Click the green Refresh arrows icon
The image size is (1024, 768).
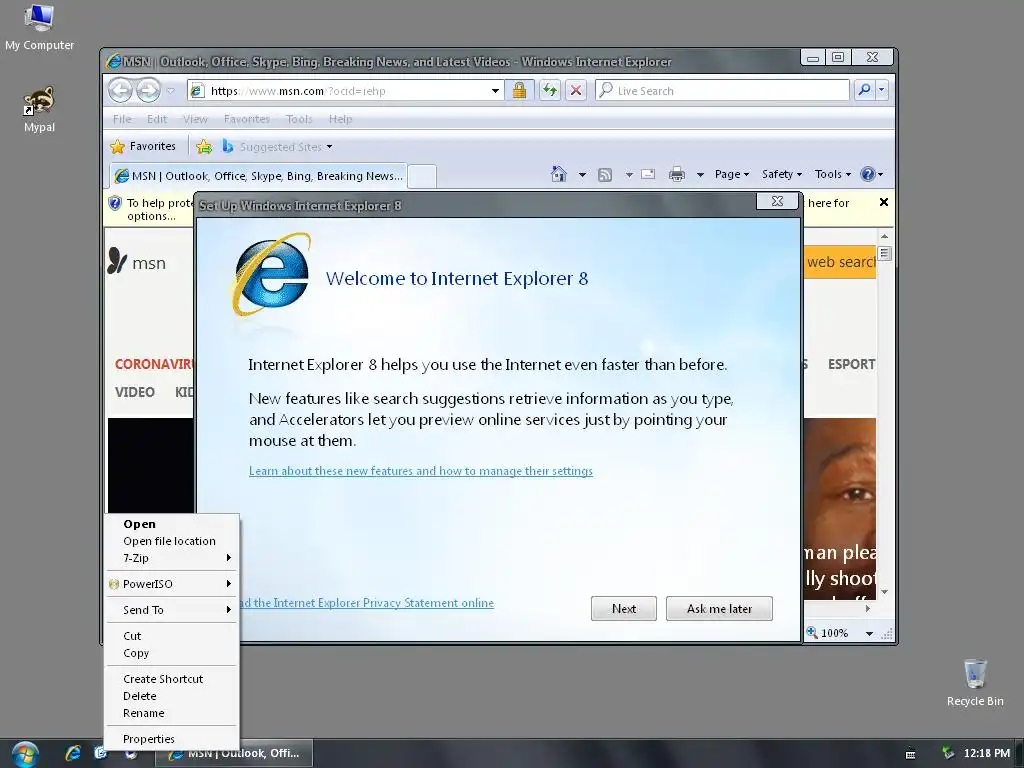(x=550, y=90)
